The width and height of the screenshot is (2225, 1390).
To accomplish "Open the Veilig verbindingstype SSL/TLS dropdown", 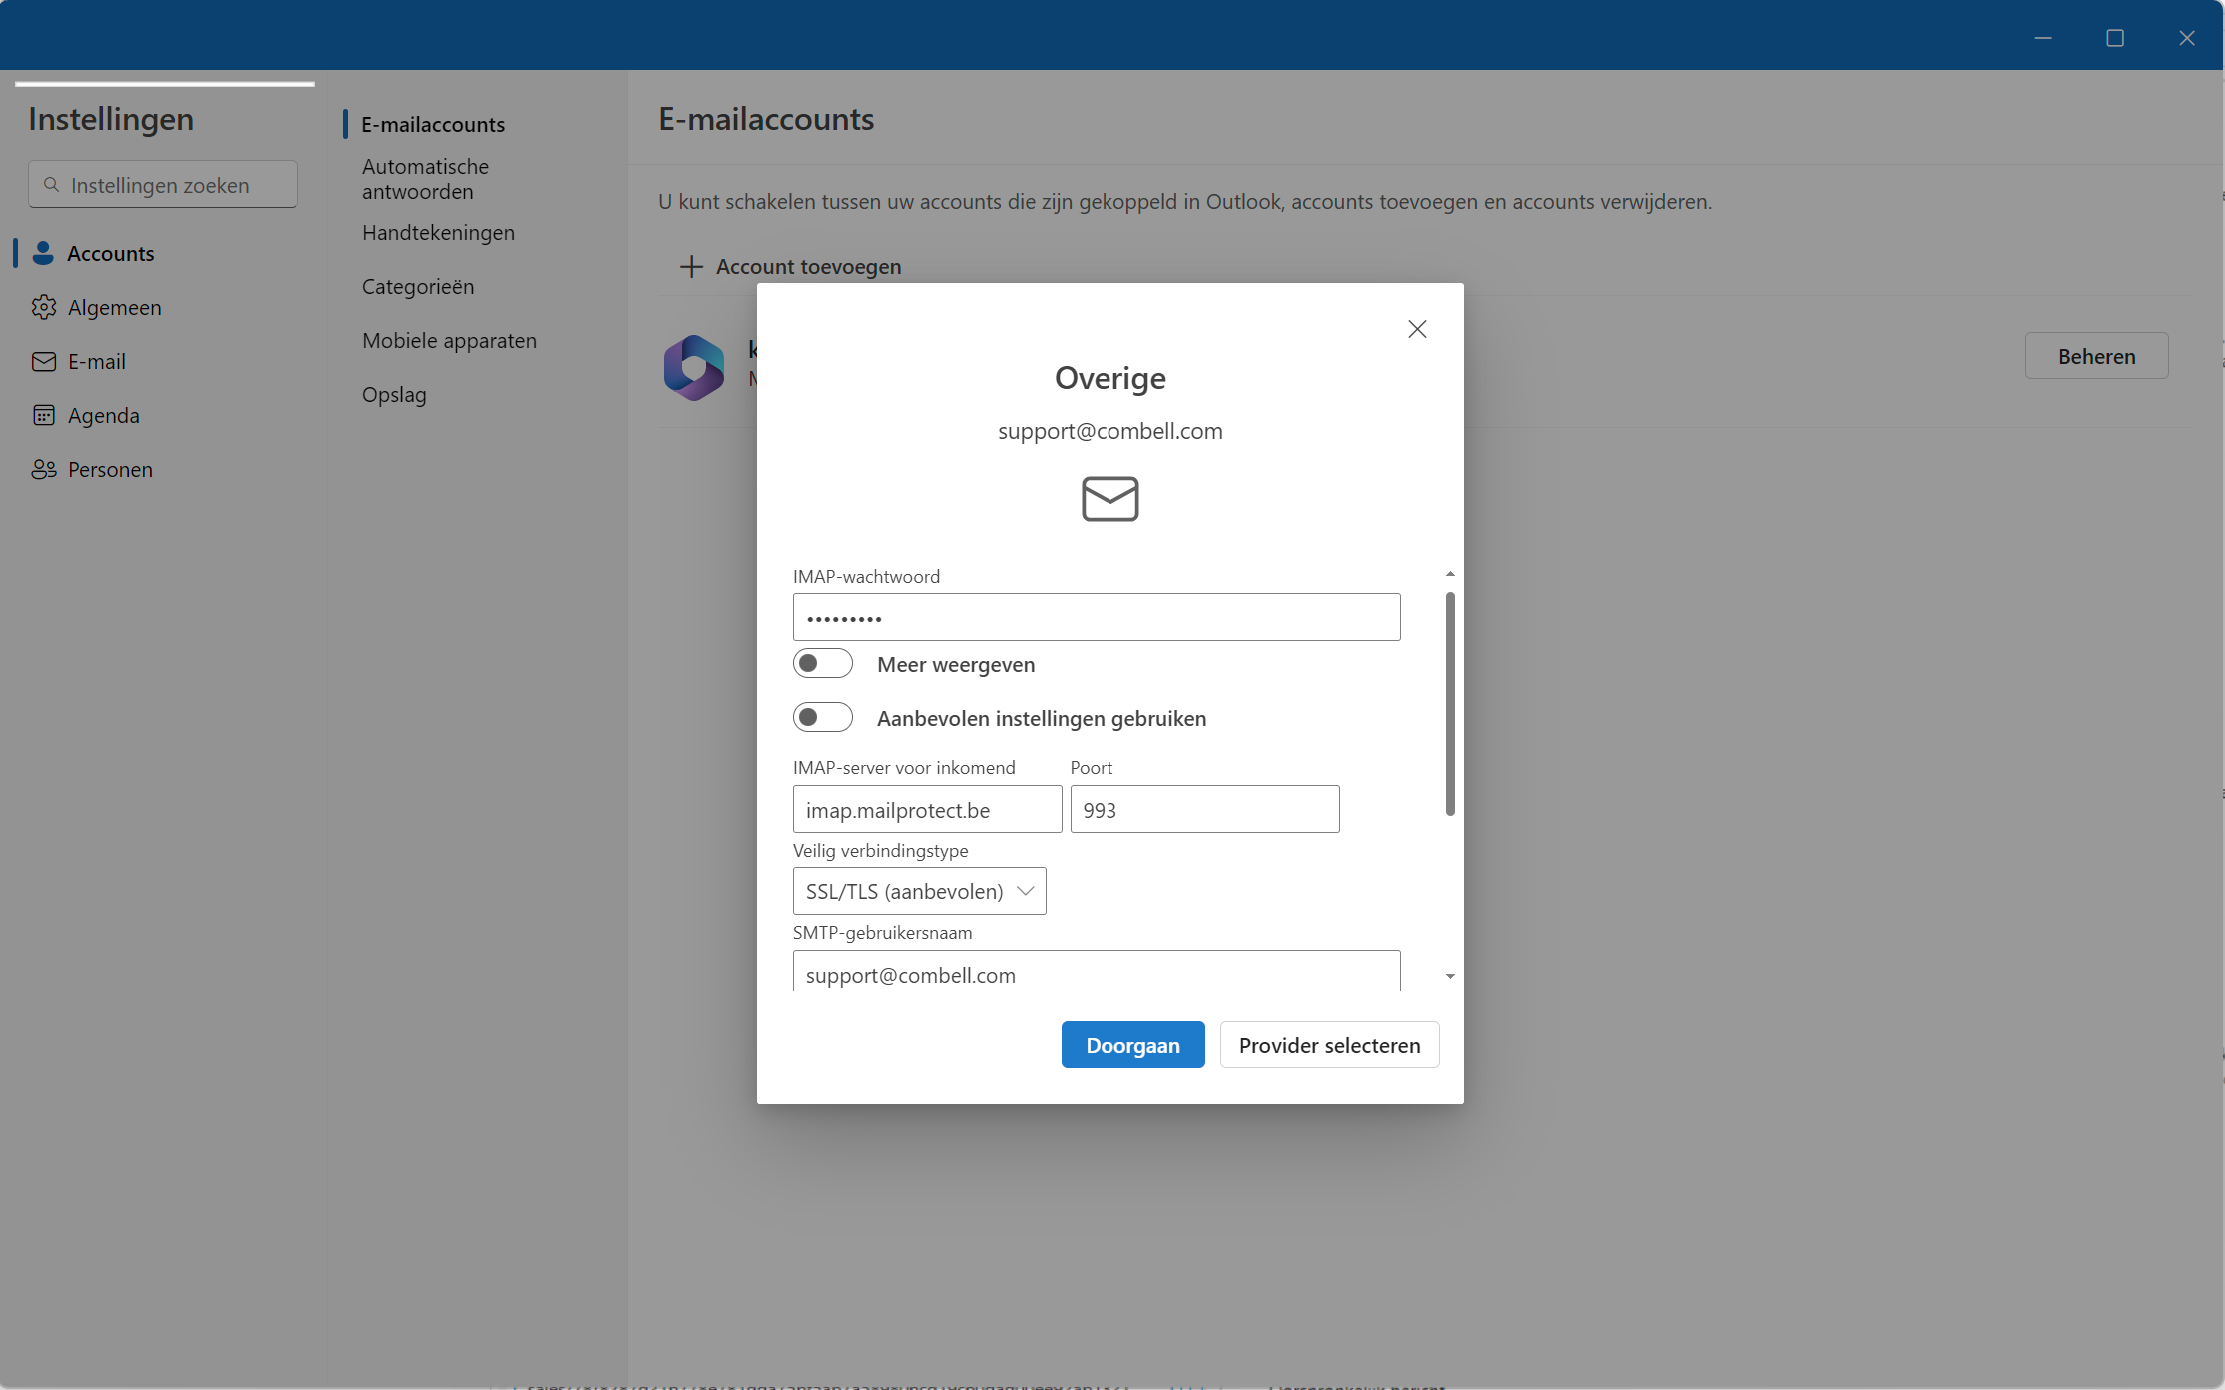I will 919,891.
